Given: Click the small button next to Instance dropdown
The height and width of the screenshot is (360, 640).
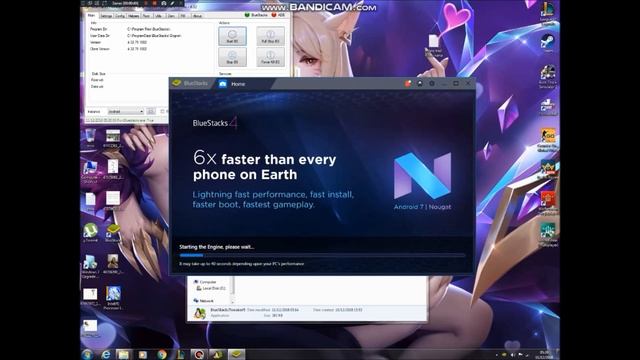Looking at the screenshot, I should pos(151,111).
